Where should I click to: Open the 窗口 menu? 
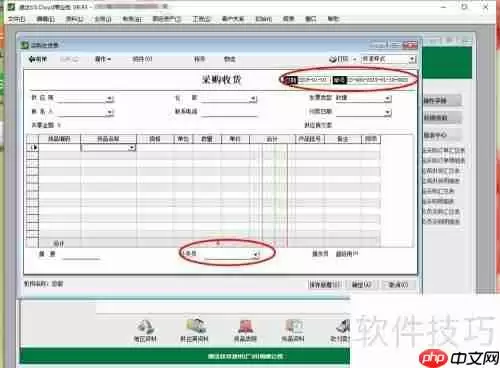pyautogui.click(x=311, y=19)
